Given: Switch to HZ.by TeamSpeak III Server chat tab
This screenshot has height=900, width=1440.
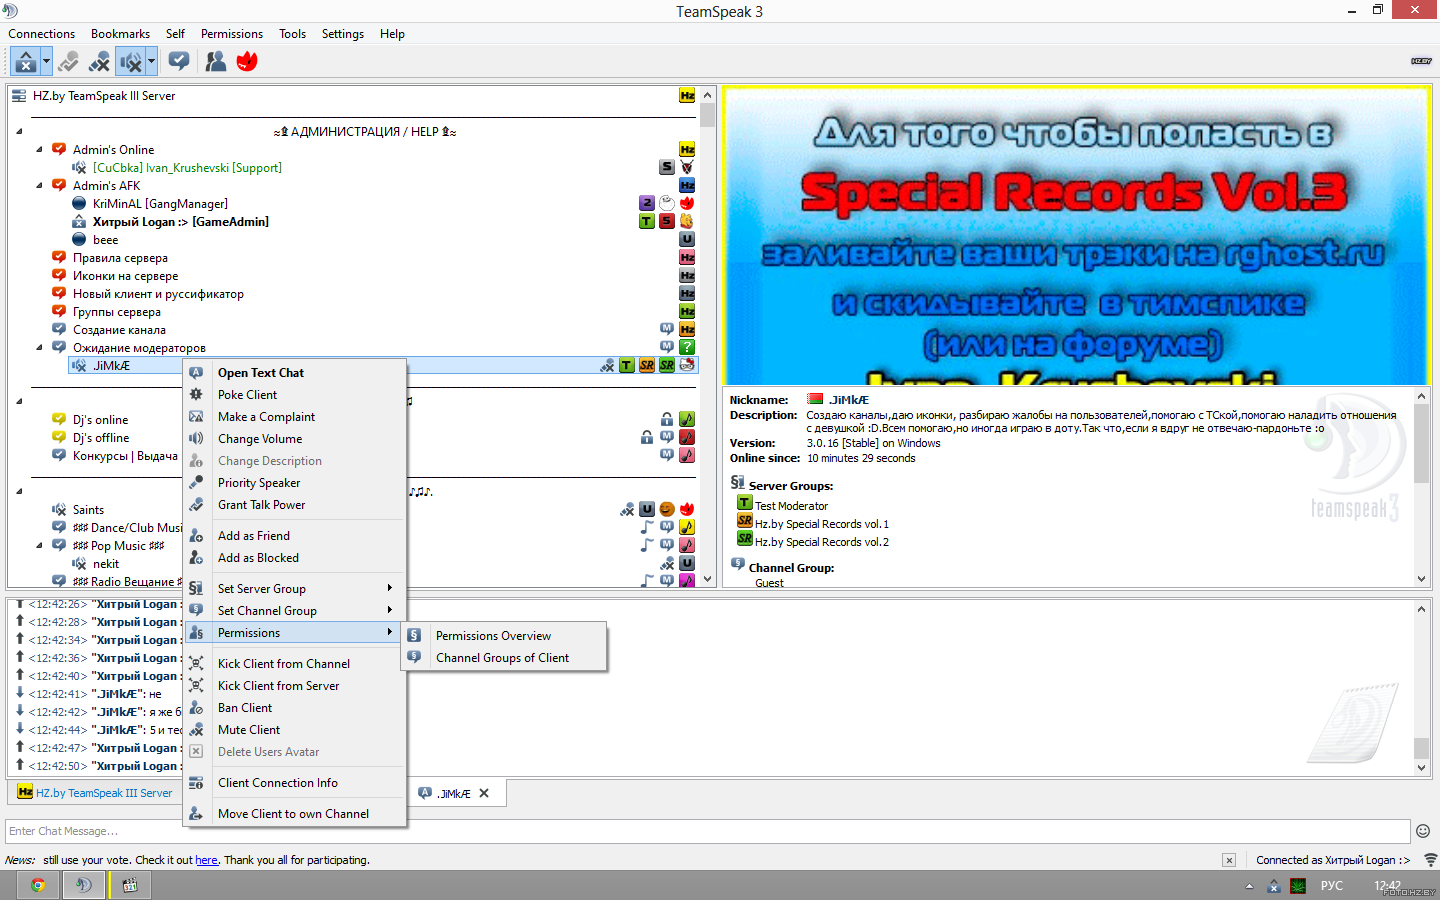Looking at the screenshot, I should click(x=95, y=792).
